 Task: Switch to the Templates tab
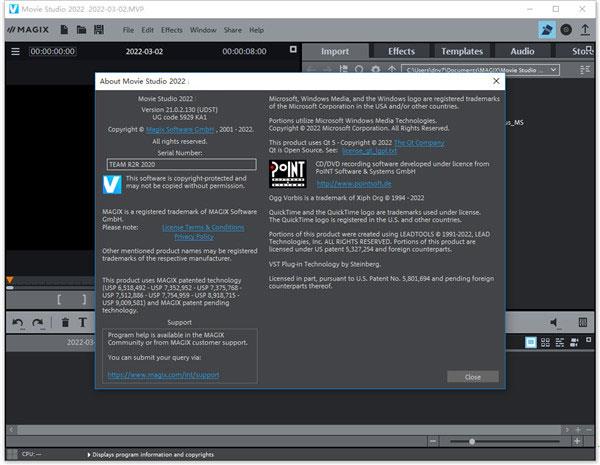coord(462,51)
